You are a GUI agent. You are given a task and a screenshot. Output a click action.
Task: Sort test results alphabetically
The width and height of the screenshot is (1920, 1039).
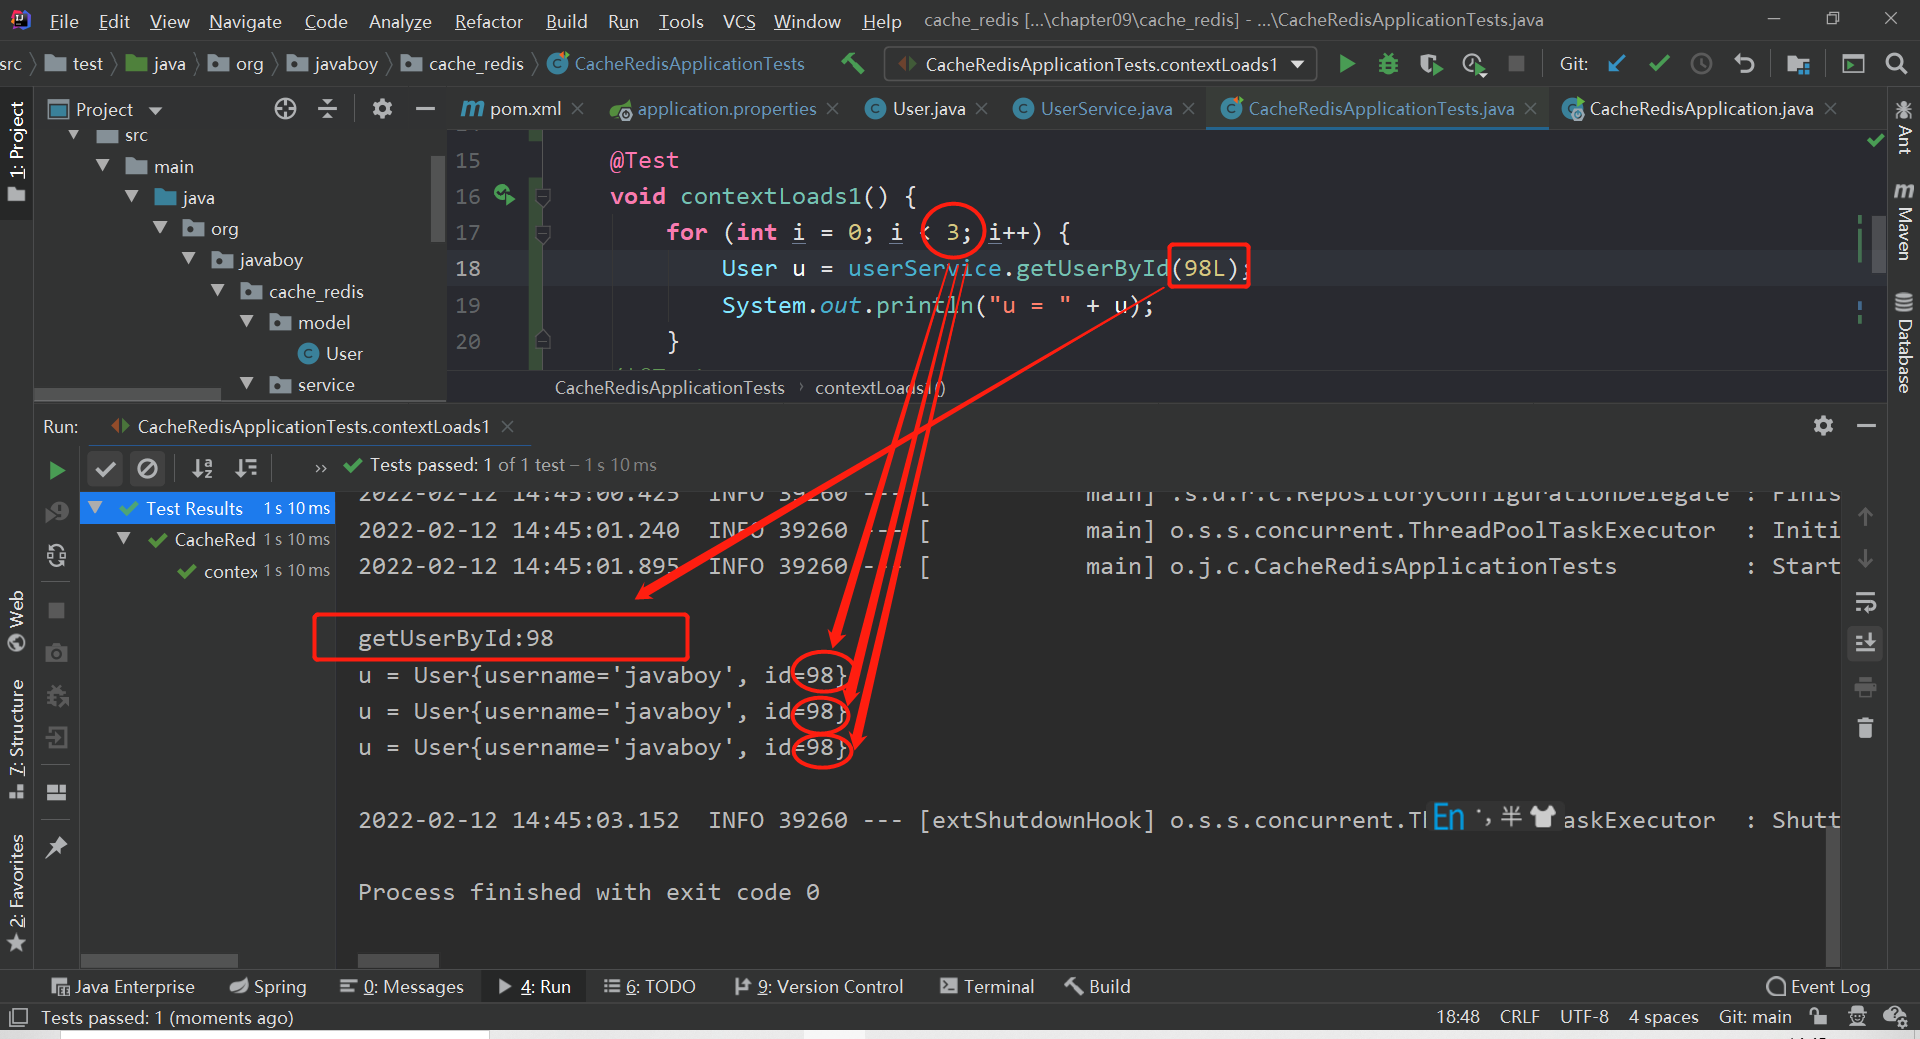tap(203, 467)
